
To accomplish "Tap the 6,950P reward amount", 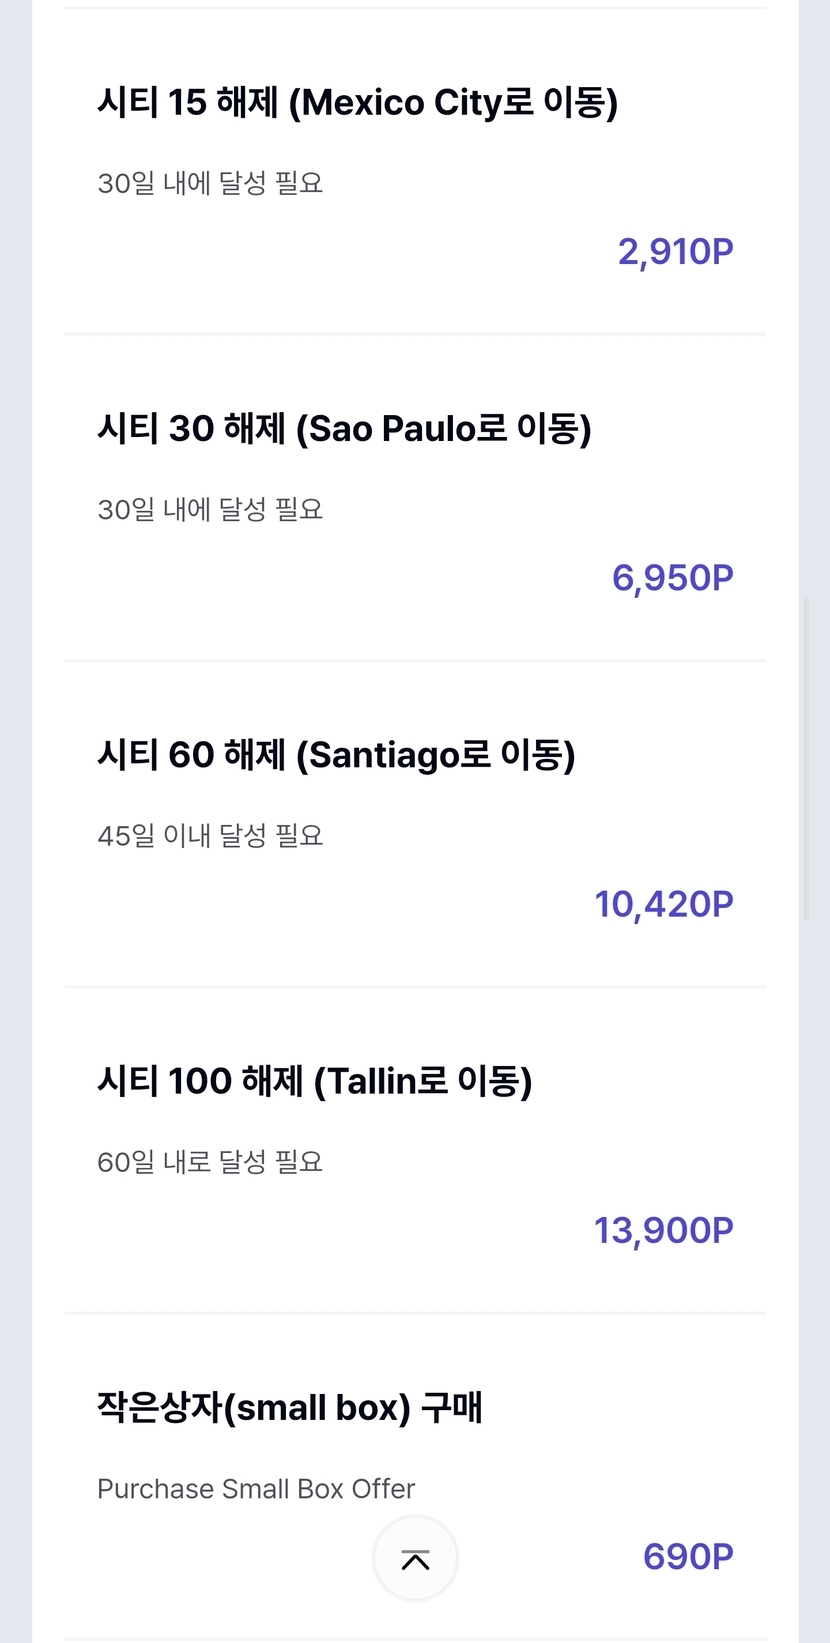I will point(672,577).
